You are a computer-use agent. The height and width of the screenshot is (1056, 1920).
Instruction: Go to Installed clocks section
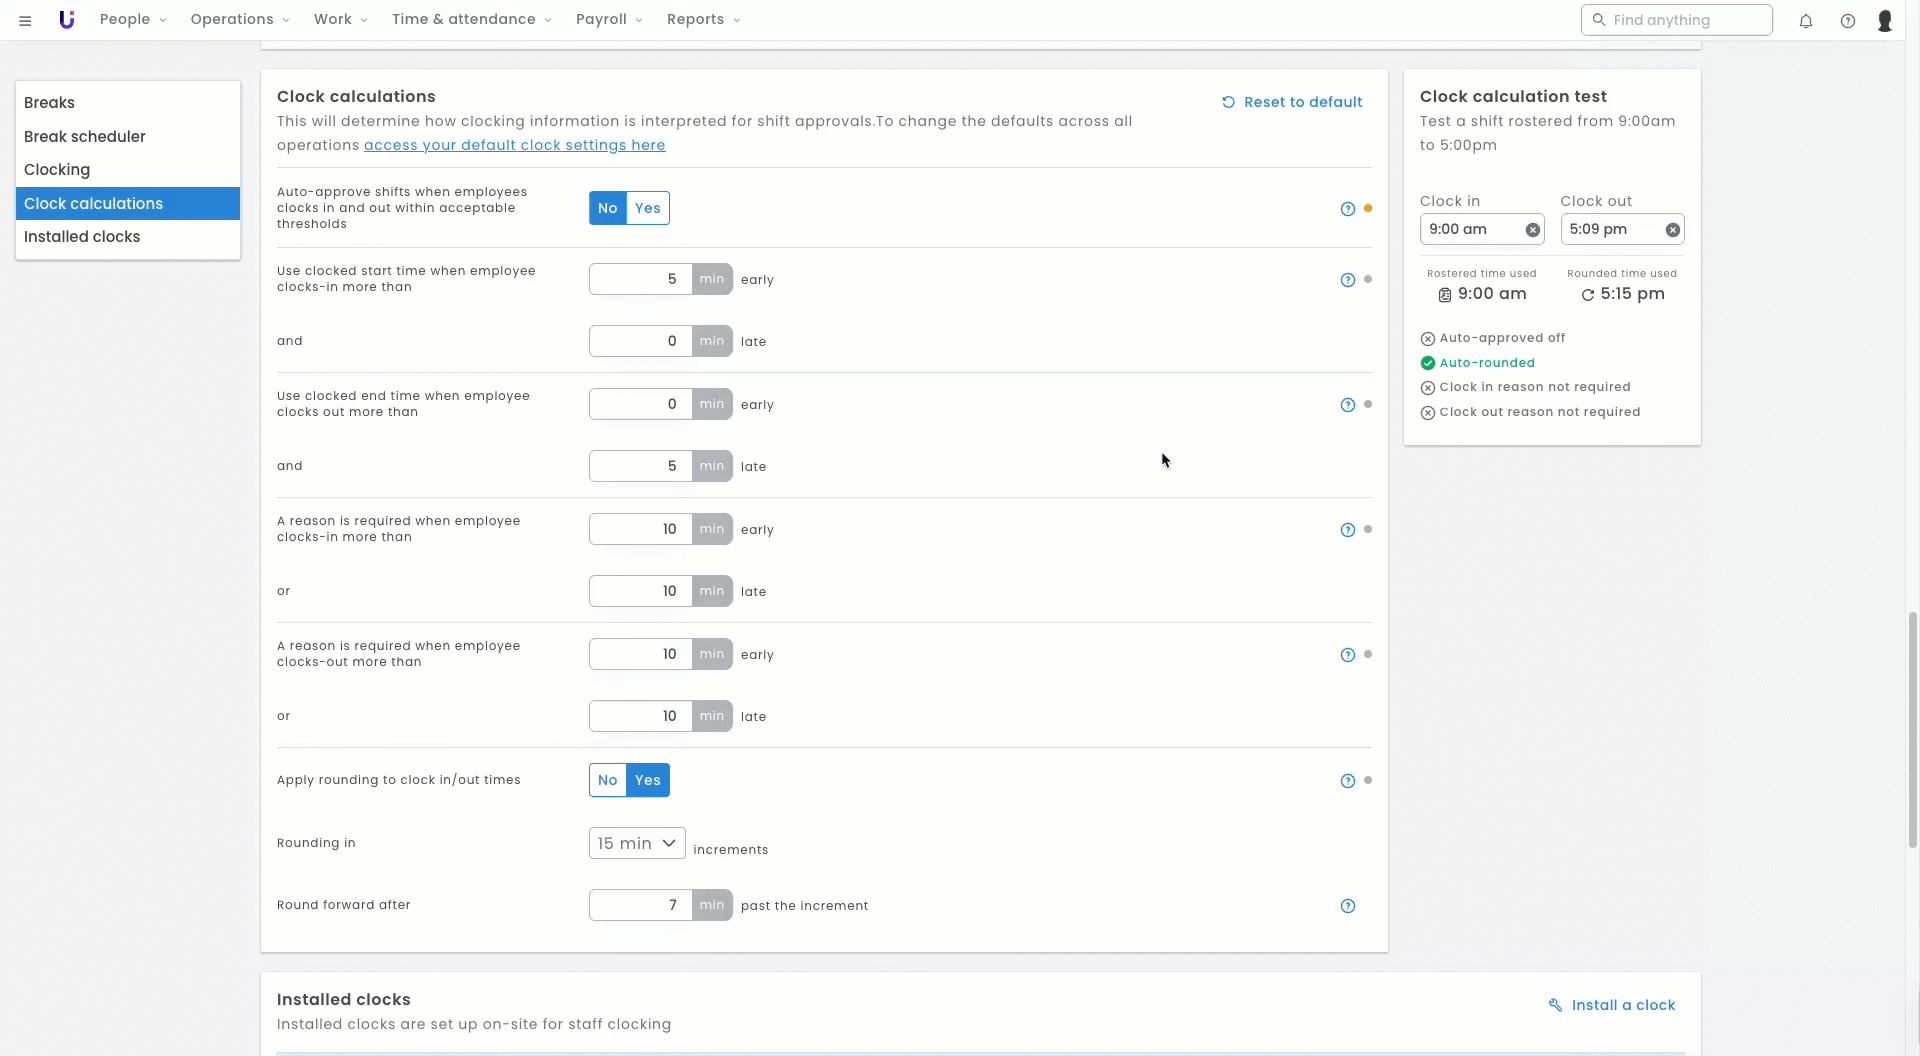[82, 237]
